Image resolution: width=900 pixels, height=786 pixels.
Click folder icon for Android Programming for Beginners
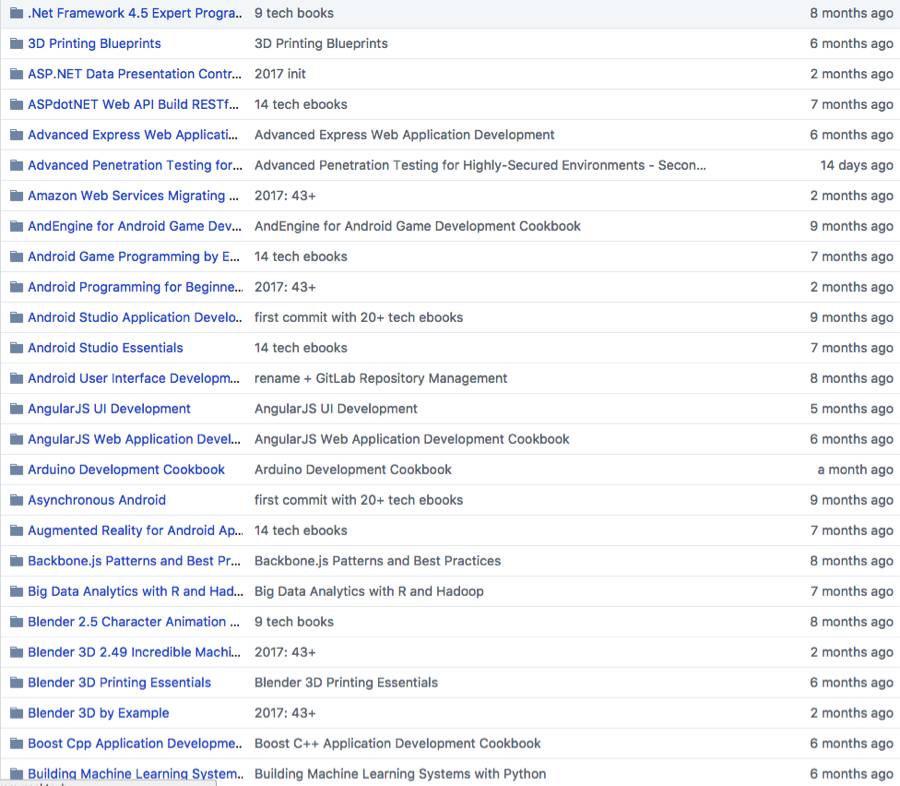coord(17,287)
